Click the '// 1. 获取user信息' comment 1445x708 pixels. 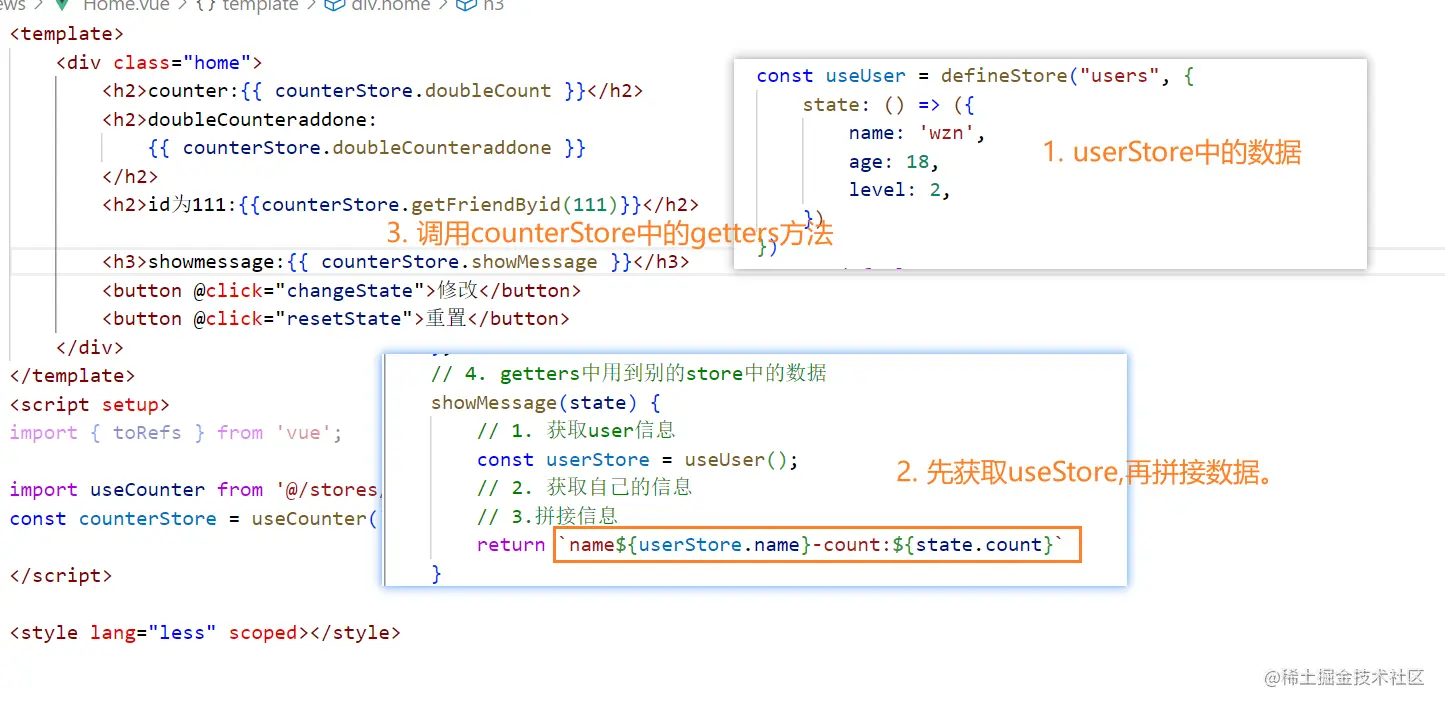(576, 431)
